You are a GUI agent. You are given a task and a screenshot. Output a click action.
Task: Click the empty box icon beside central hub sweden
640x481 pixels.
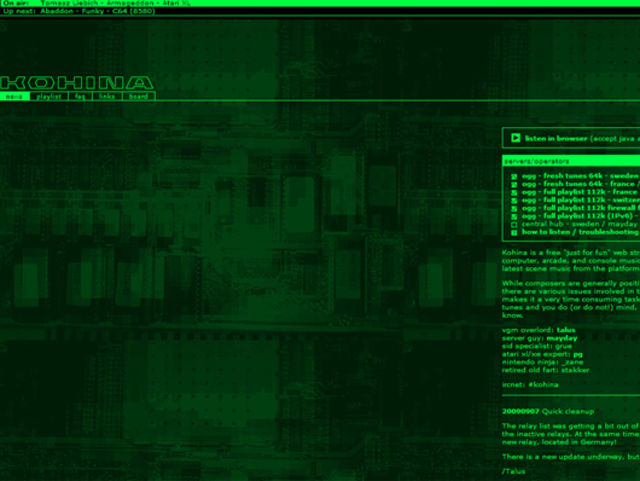pyautogui.click(x=514, y=225)
